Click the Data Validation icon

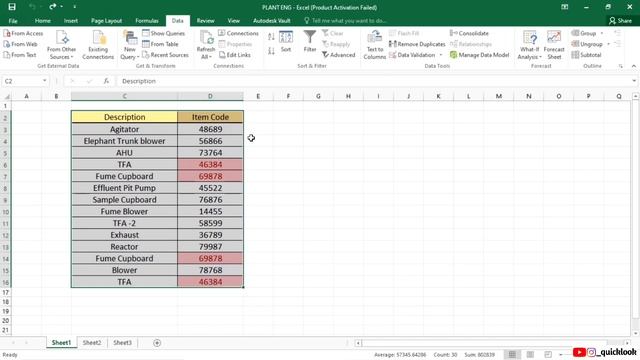(393, 55)
